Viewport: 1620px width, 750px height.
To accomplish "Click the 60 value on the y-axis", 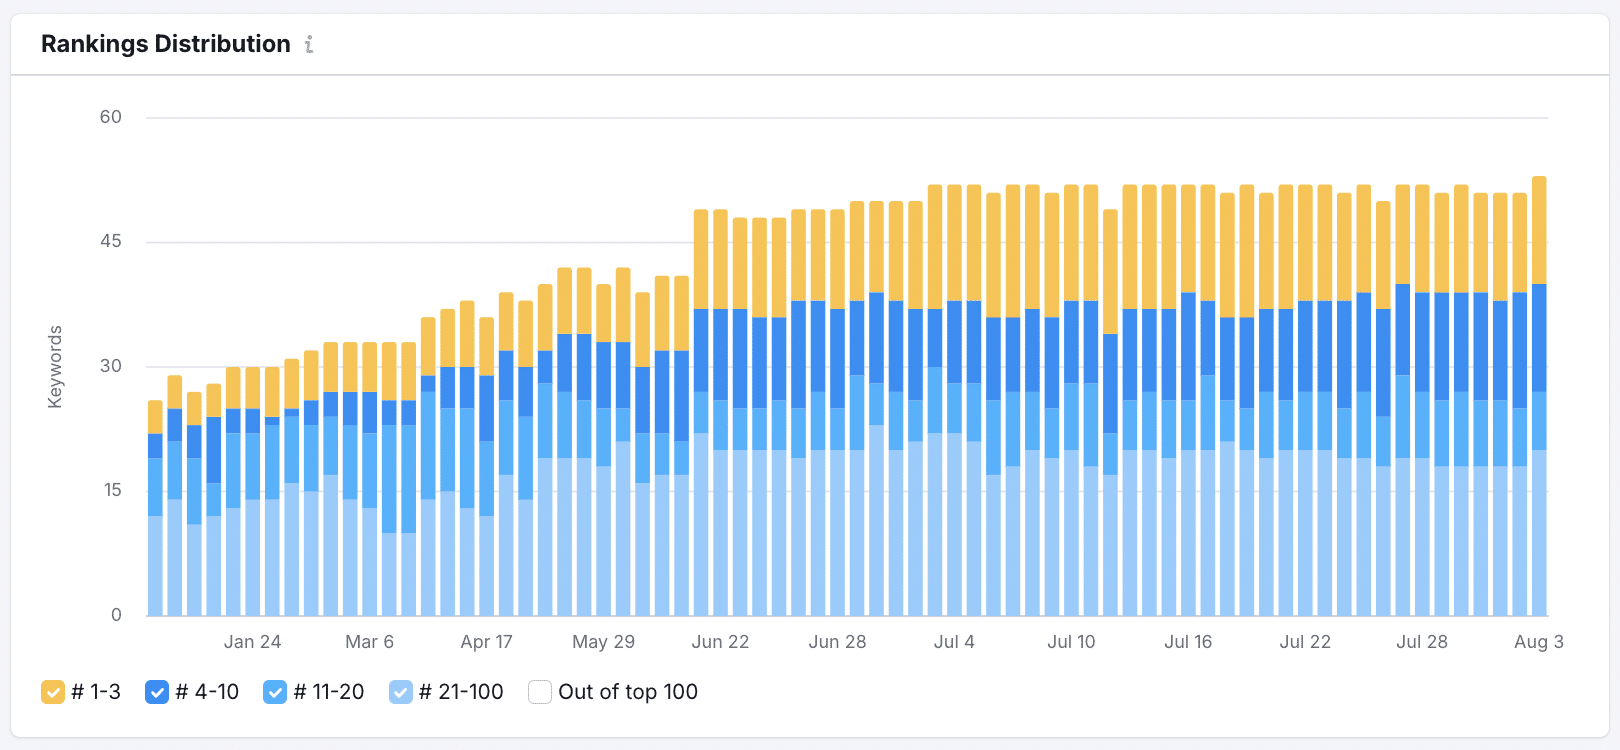I will click(x=110, y=117).
